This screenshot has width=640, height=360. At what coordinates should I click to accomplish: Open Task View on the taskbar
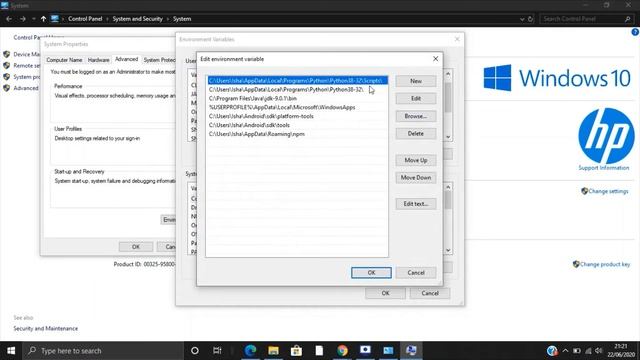[x=217, y=351]
